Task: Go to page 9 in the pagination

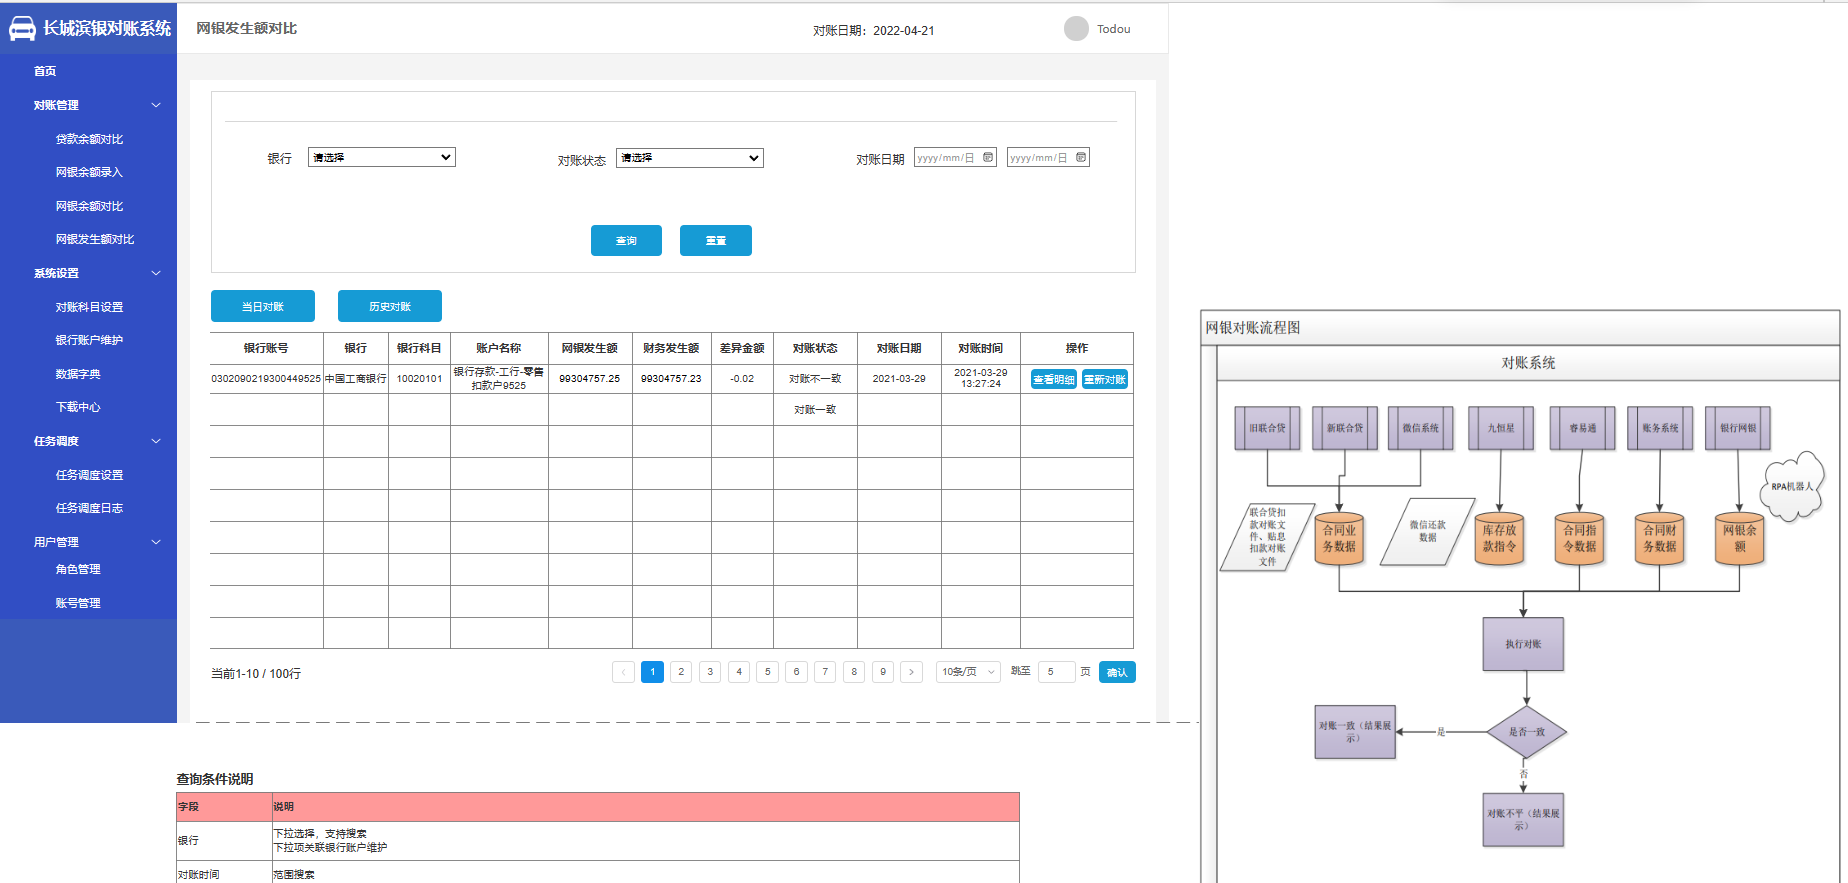Action: tap(883, 672)
